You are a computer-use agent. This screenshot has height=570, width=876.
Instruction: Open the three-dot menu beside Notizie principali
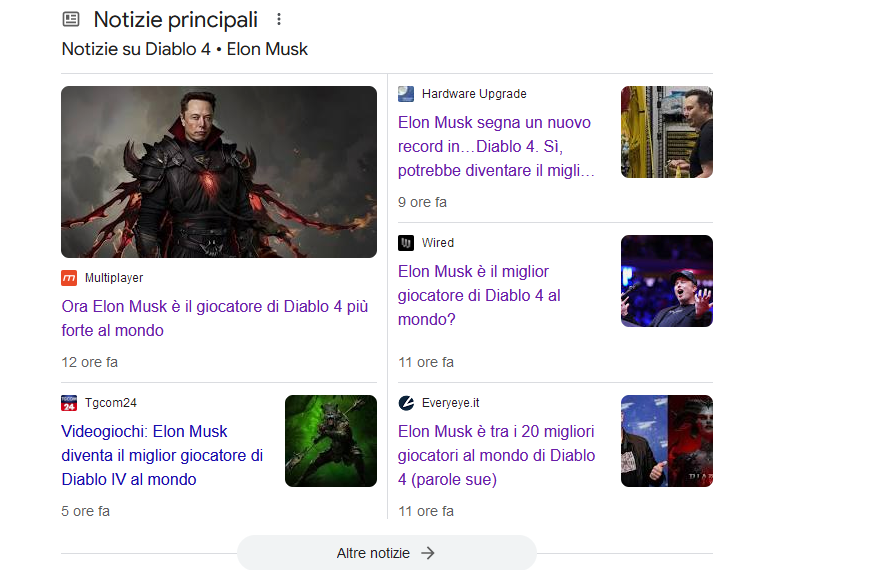279,20
